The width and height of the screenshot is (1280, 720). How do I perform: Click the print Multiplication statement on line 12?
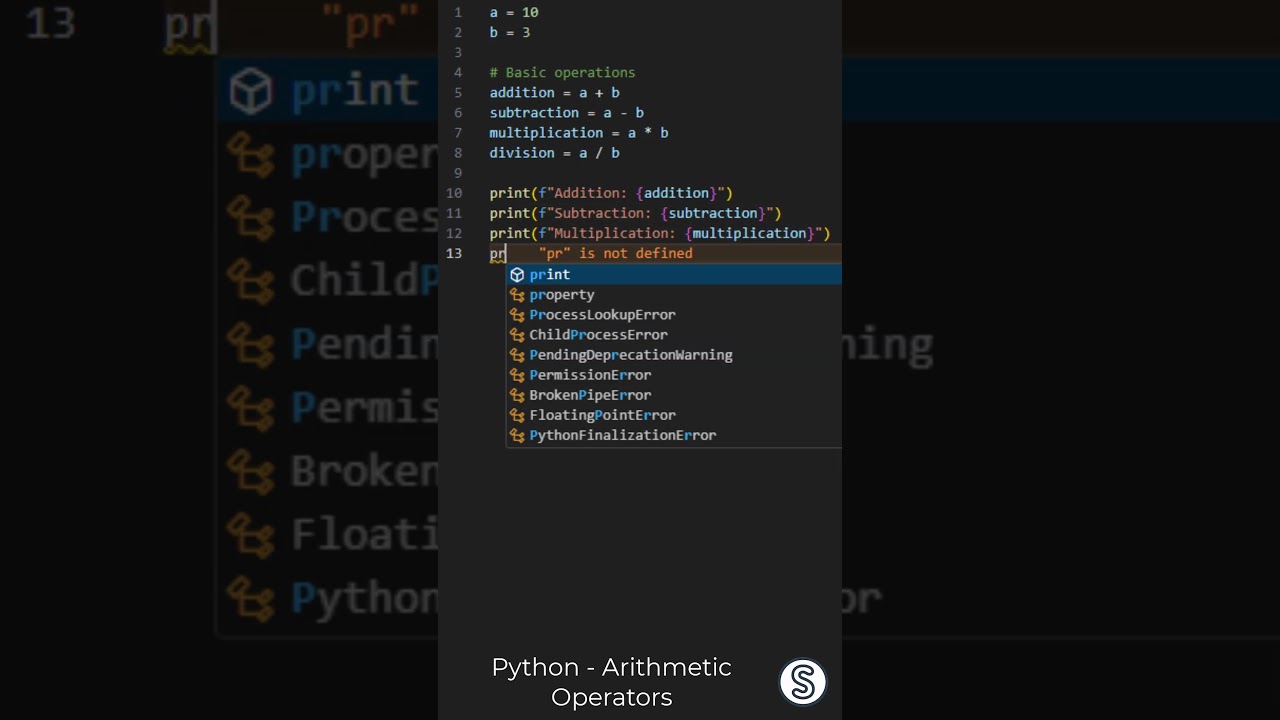coord(660,232)
